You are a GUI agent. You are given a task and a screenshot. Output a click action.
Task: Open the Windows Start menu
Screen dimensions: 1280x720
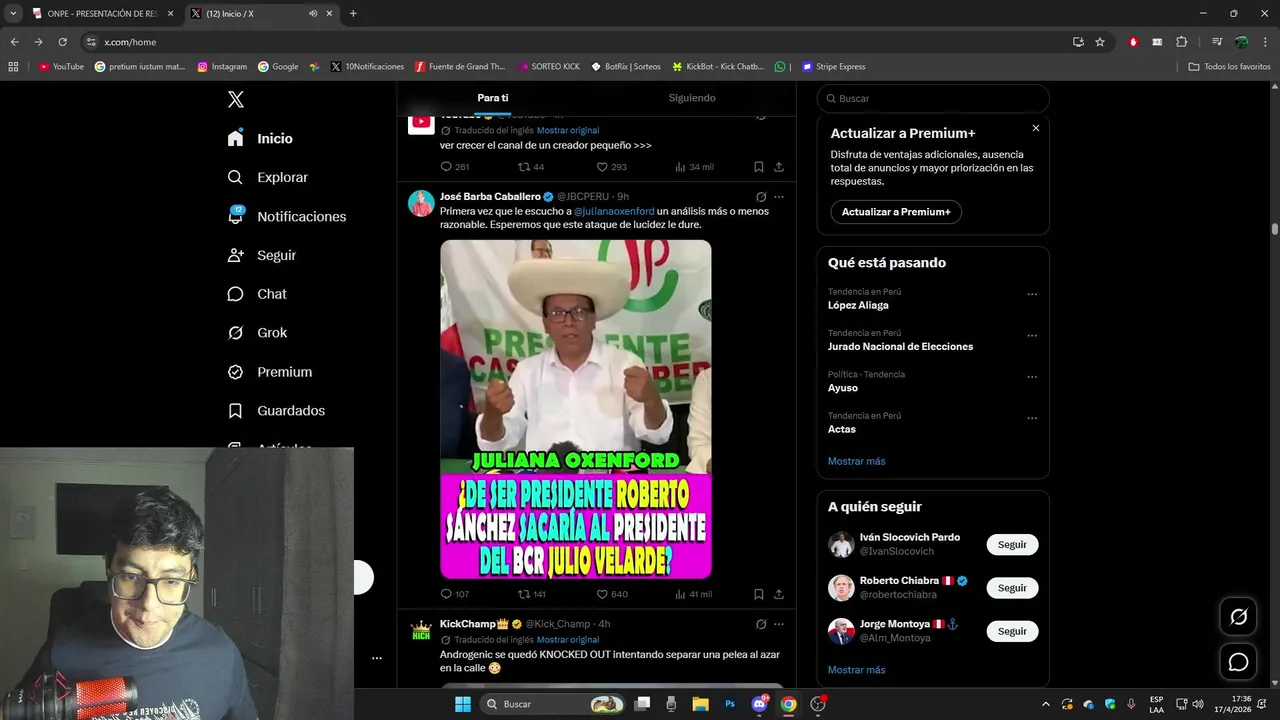click(462, 704)
